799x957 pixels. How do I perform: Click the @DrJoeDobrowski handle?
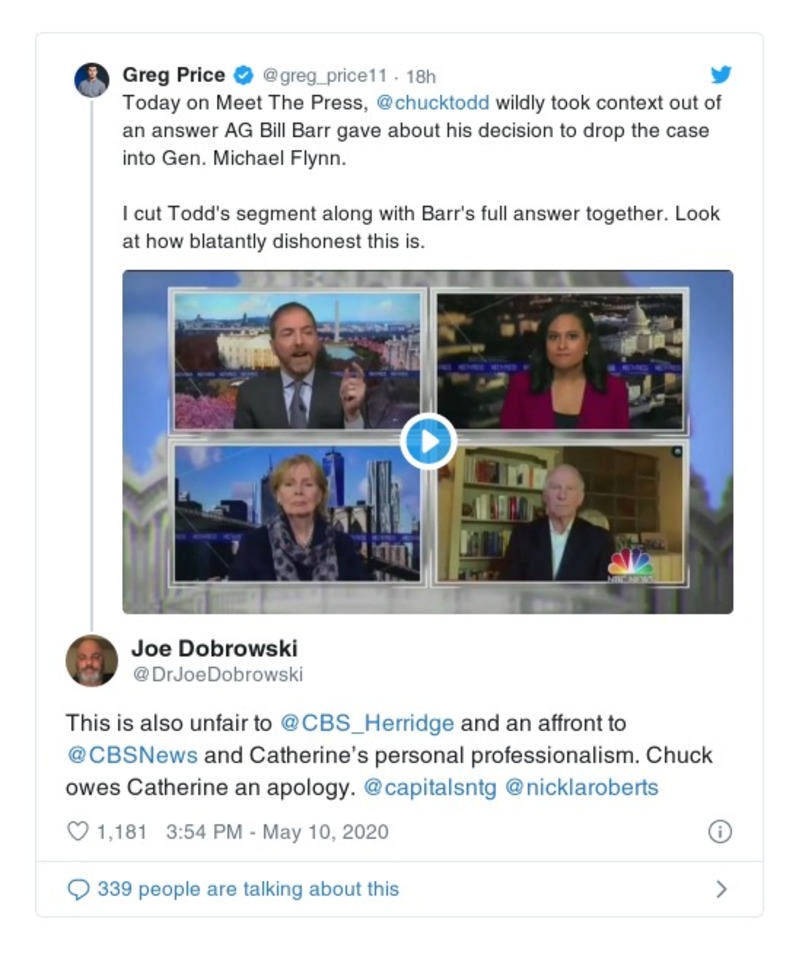coord(218,675)
